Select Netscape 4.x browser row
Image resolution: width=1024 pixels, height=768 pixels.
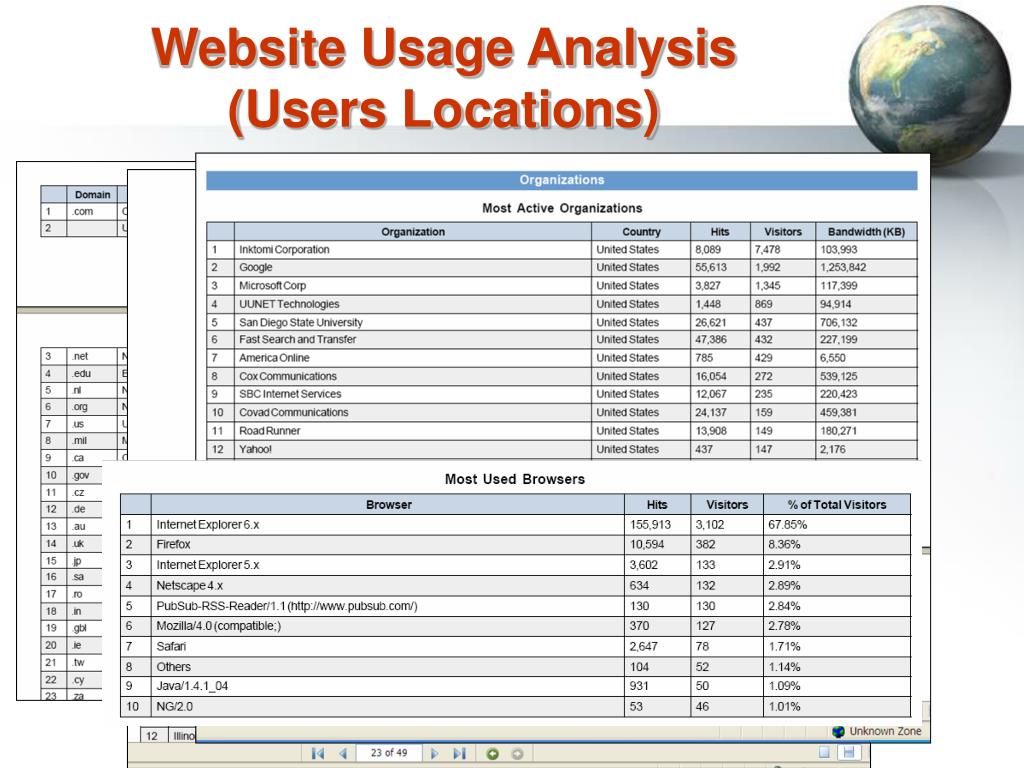click(515, 586)
